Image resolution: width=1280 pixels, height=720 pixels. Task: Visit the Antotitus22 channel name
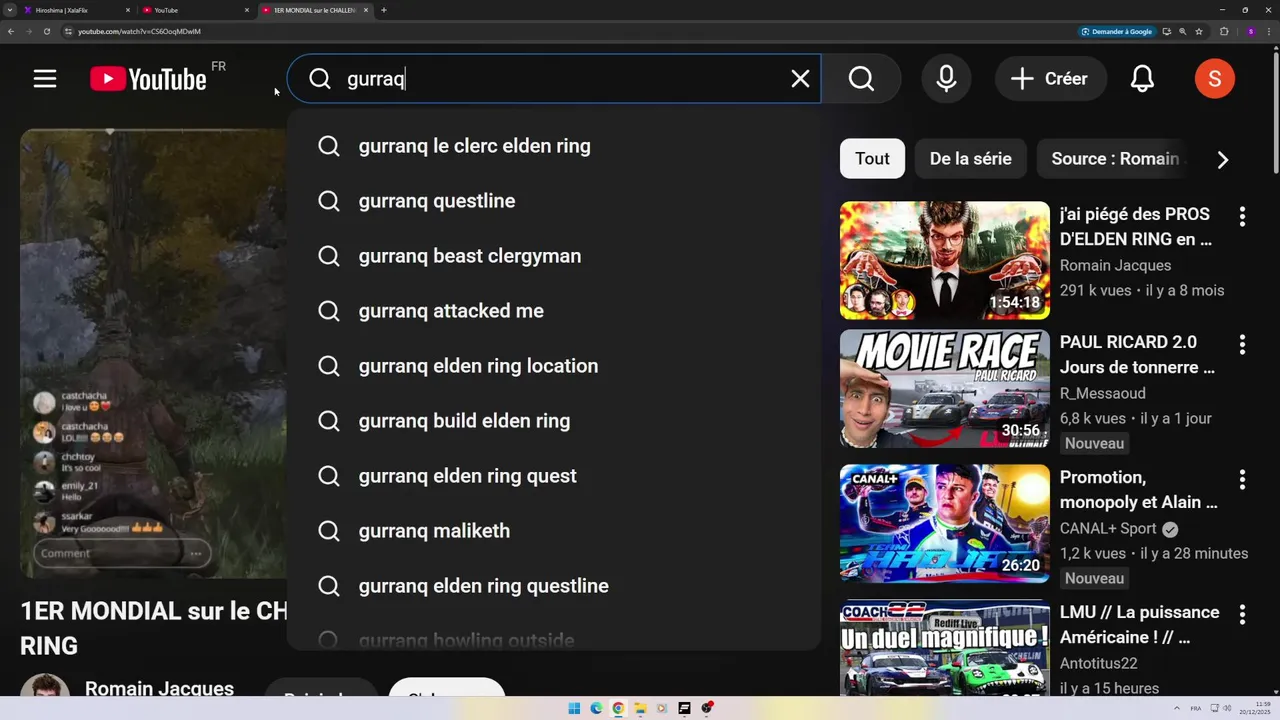pos(1099,663)
